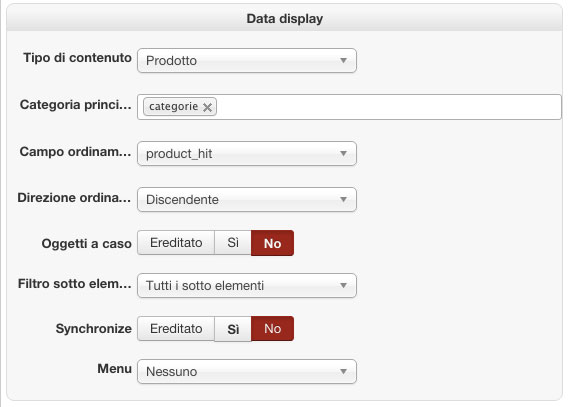Screen dimensions: 569x407
Task: Click the Tutti i sotto elementi arrow
Action: coord(343,285)
